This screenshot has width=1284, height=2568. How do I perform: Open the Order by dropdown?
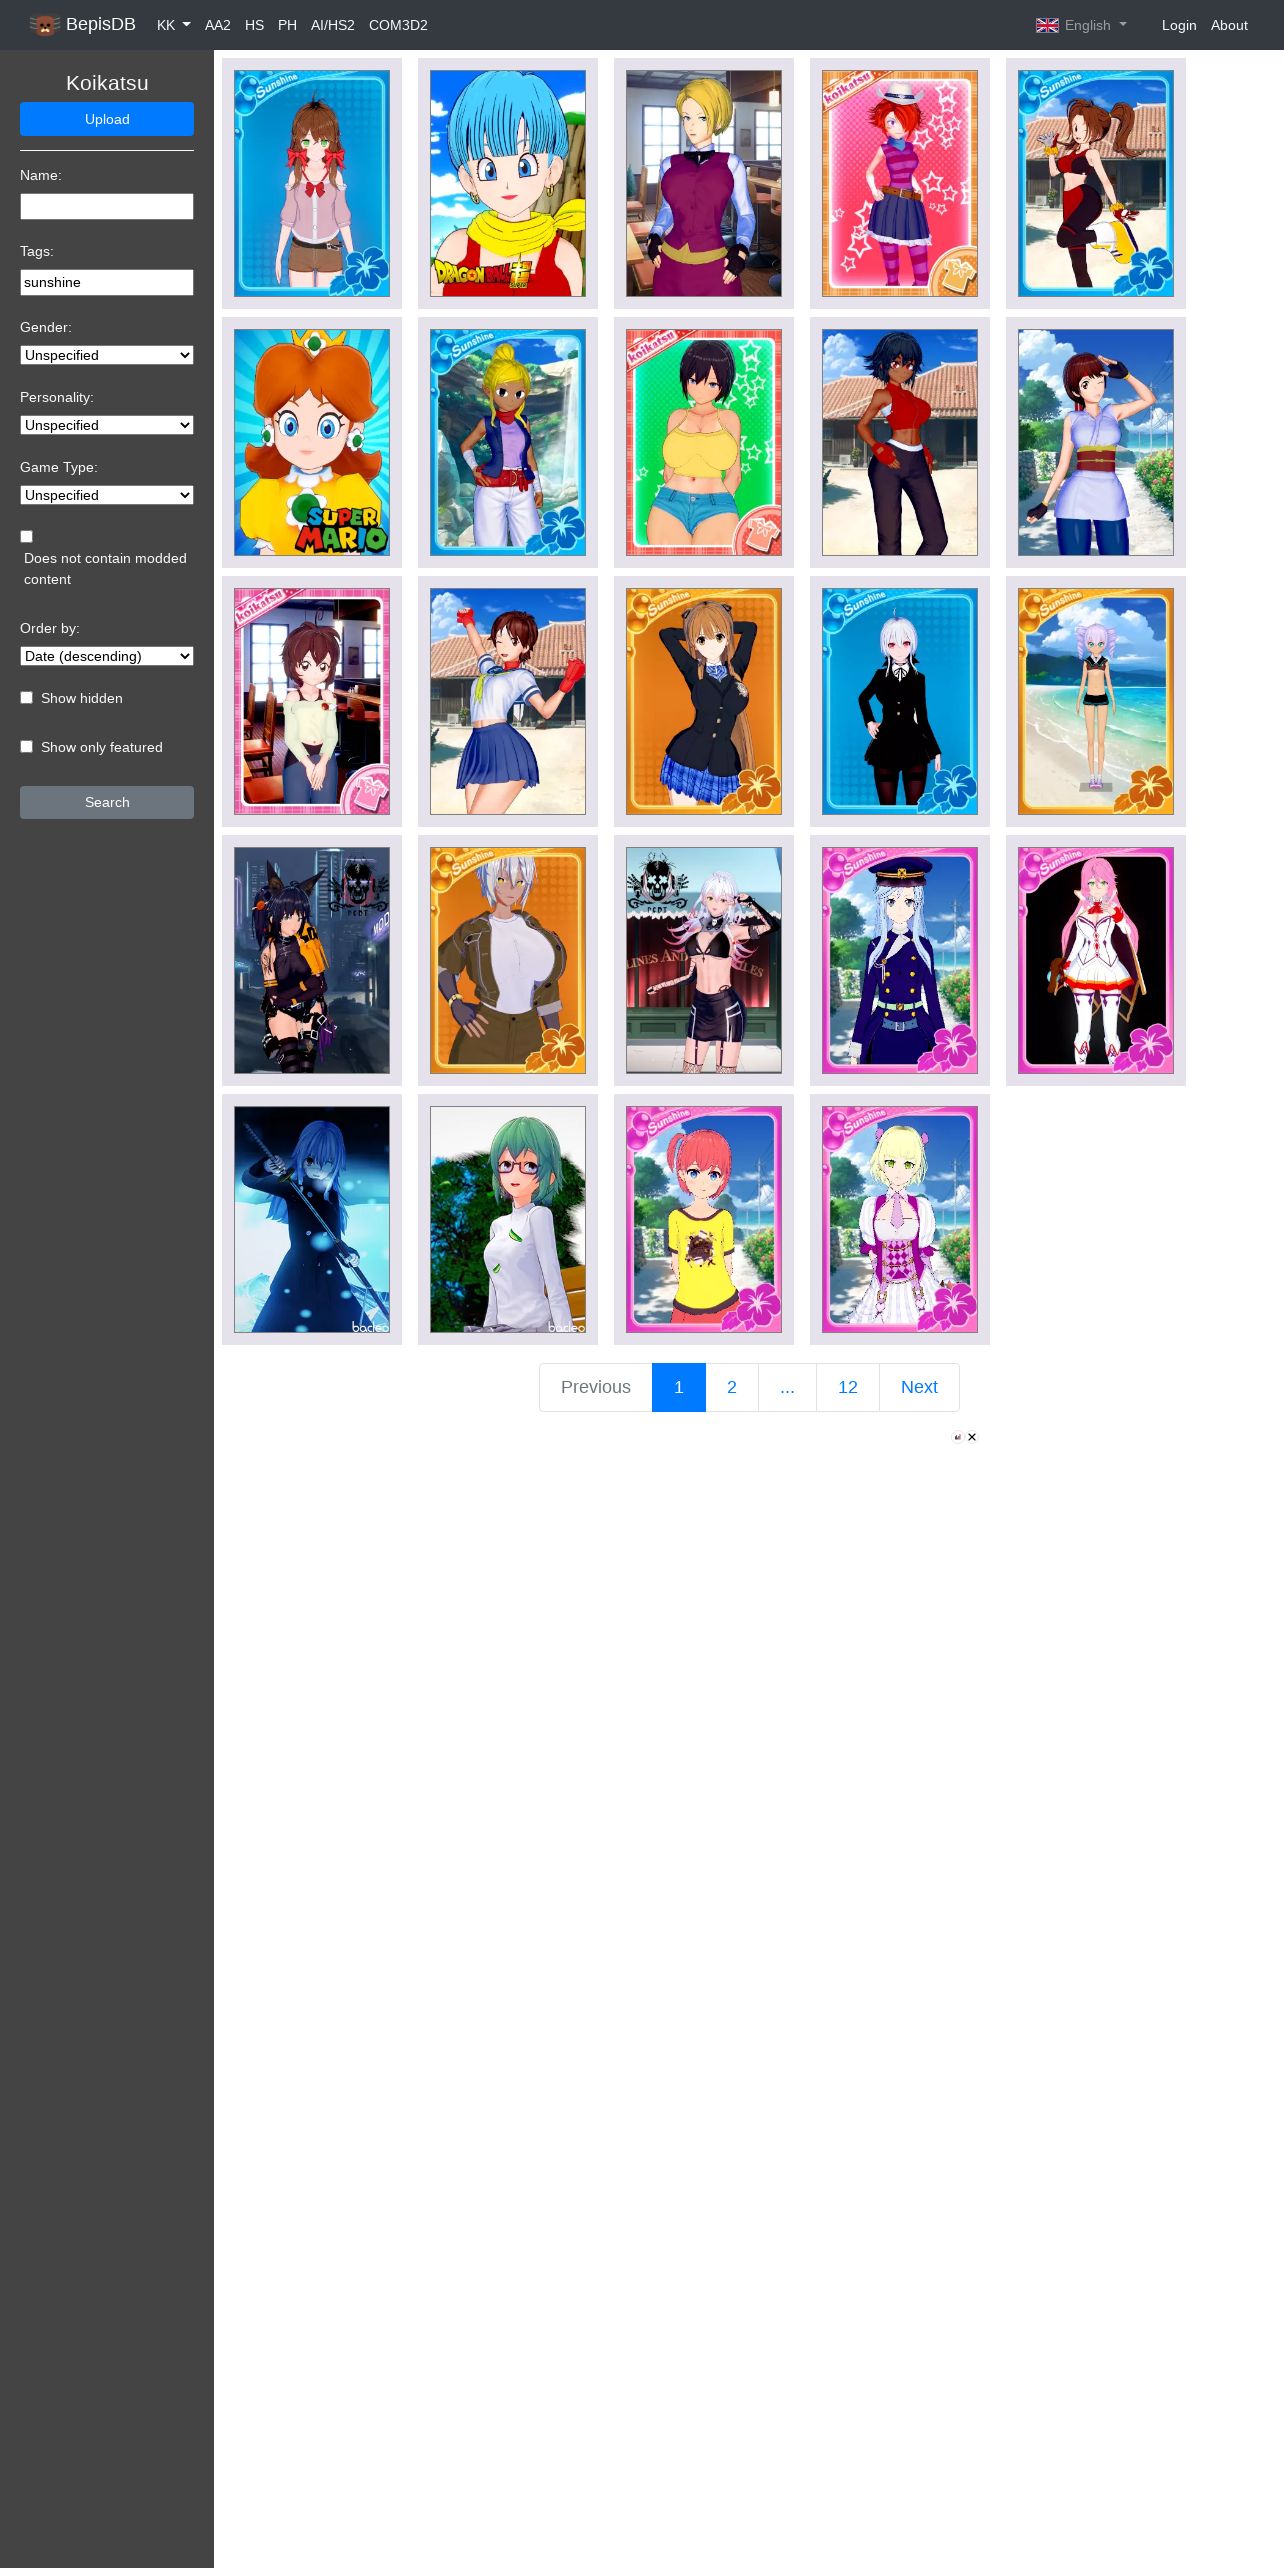tap(107, 656)
